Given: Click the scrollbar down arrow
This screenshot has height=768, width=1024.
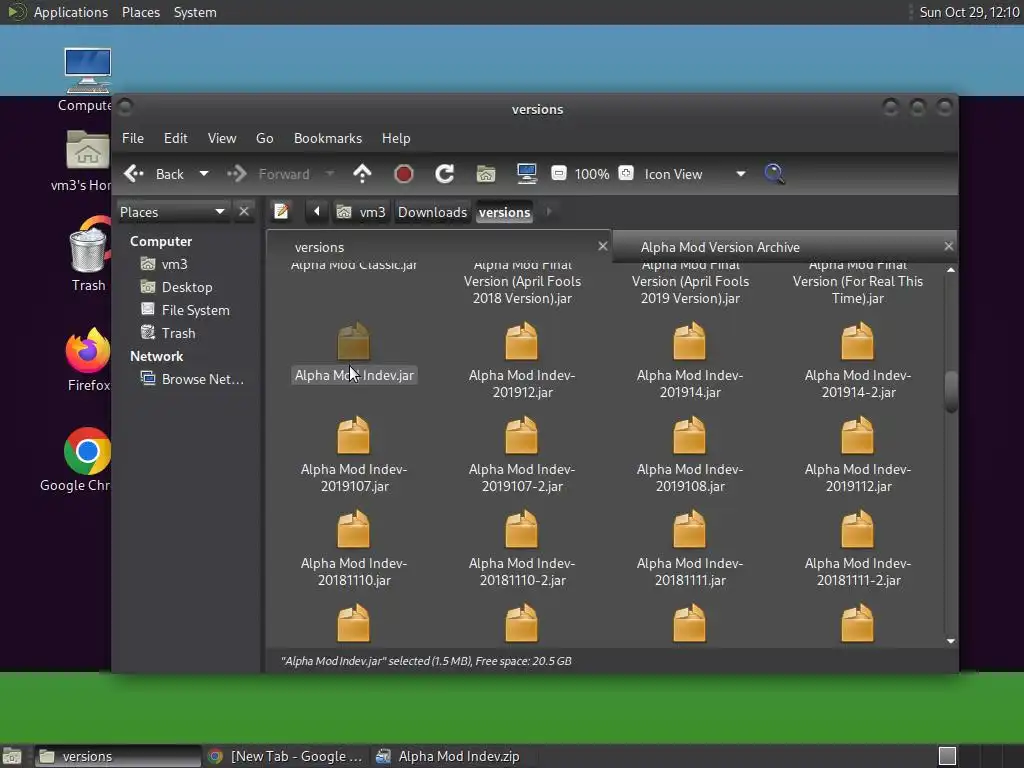Looking at the screenshot, I should point(951,641).
